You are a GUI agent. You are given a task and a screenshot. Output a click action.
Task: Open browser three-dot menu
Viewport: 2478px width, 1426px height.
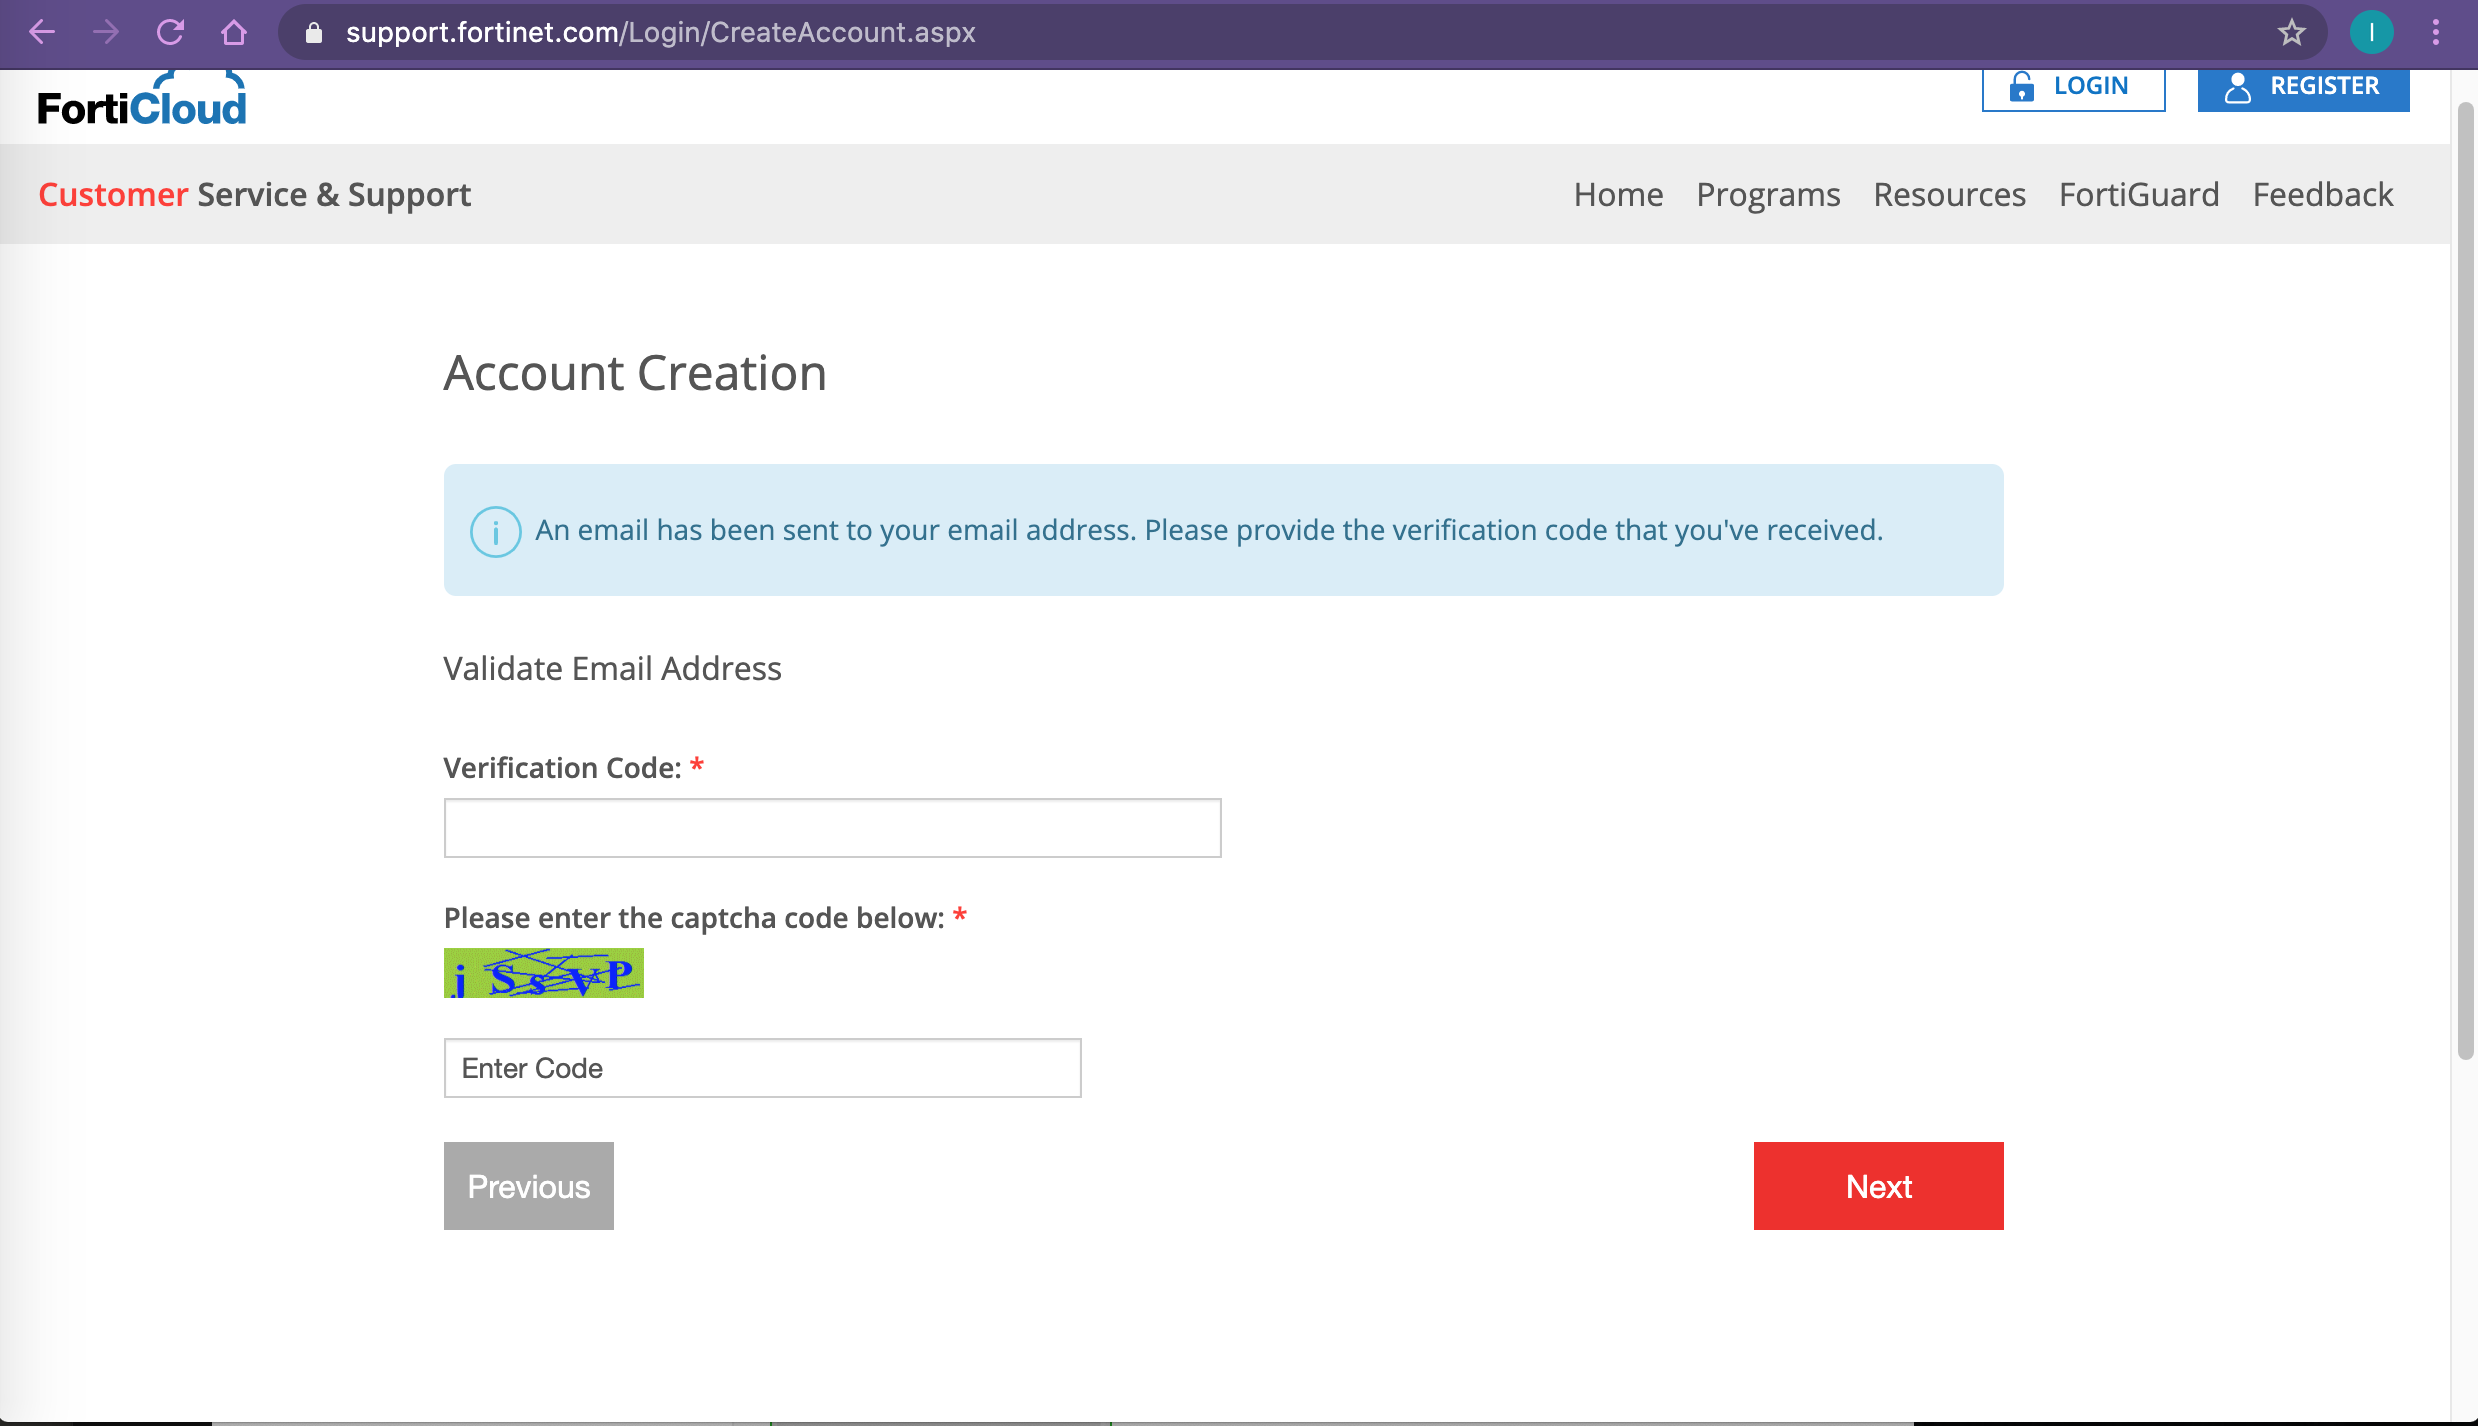point(2436,32)
